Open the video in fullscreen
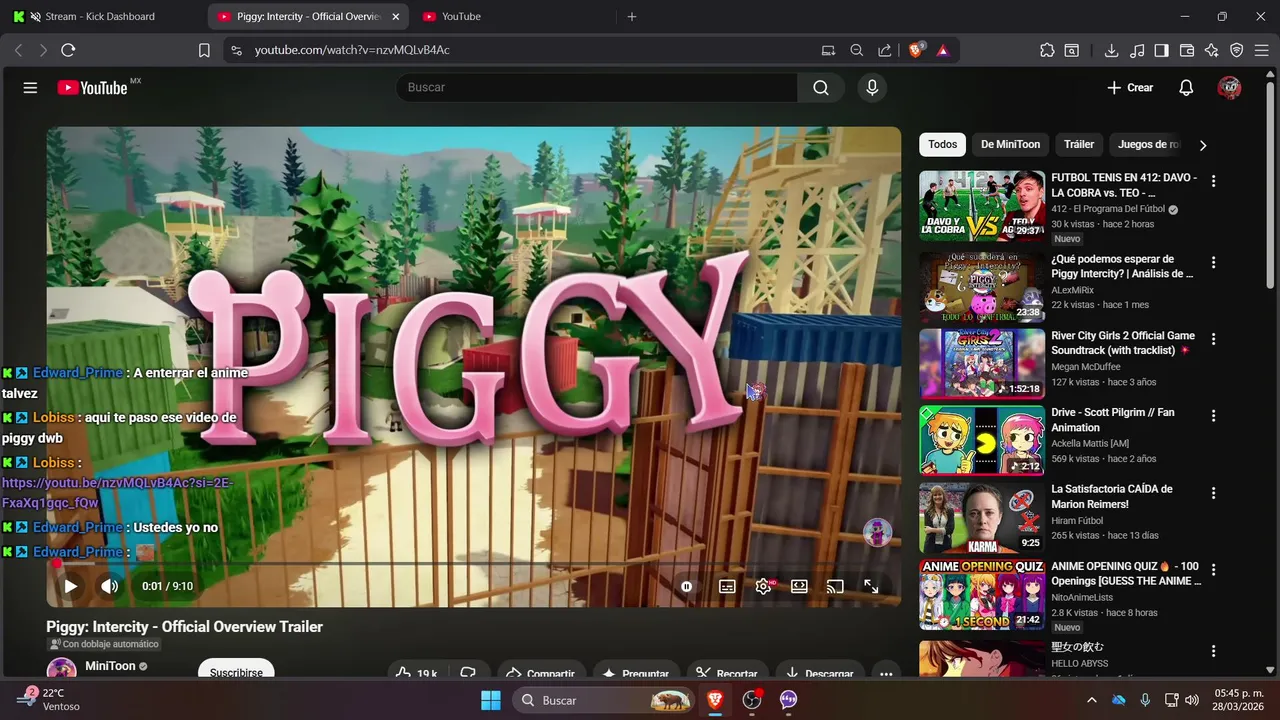Screen dimensions: 1280x720 (871, 587)
